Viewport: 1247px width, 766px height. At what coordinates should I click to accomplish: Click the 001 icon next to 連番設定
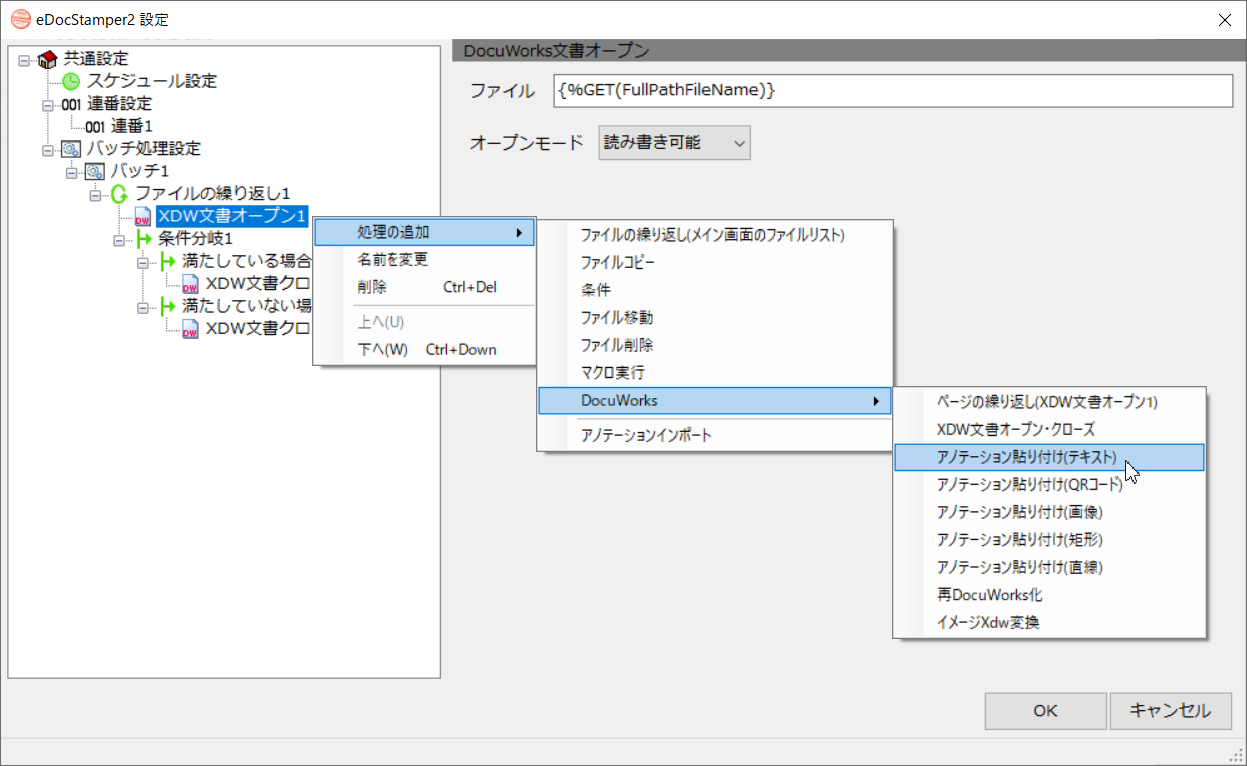pyautogui.click(x=71, y=104)
